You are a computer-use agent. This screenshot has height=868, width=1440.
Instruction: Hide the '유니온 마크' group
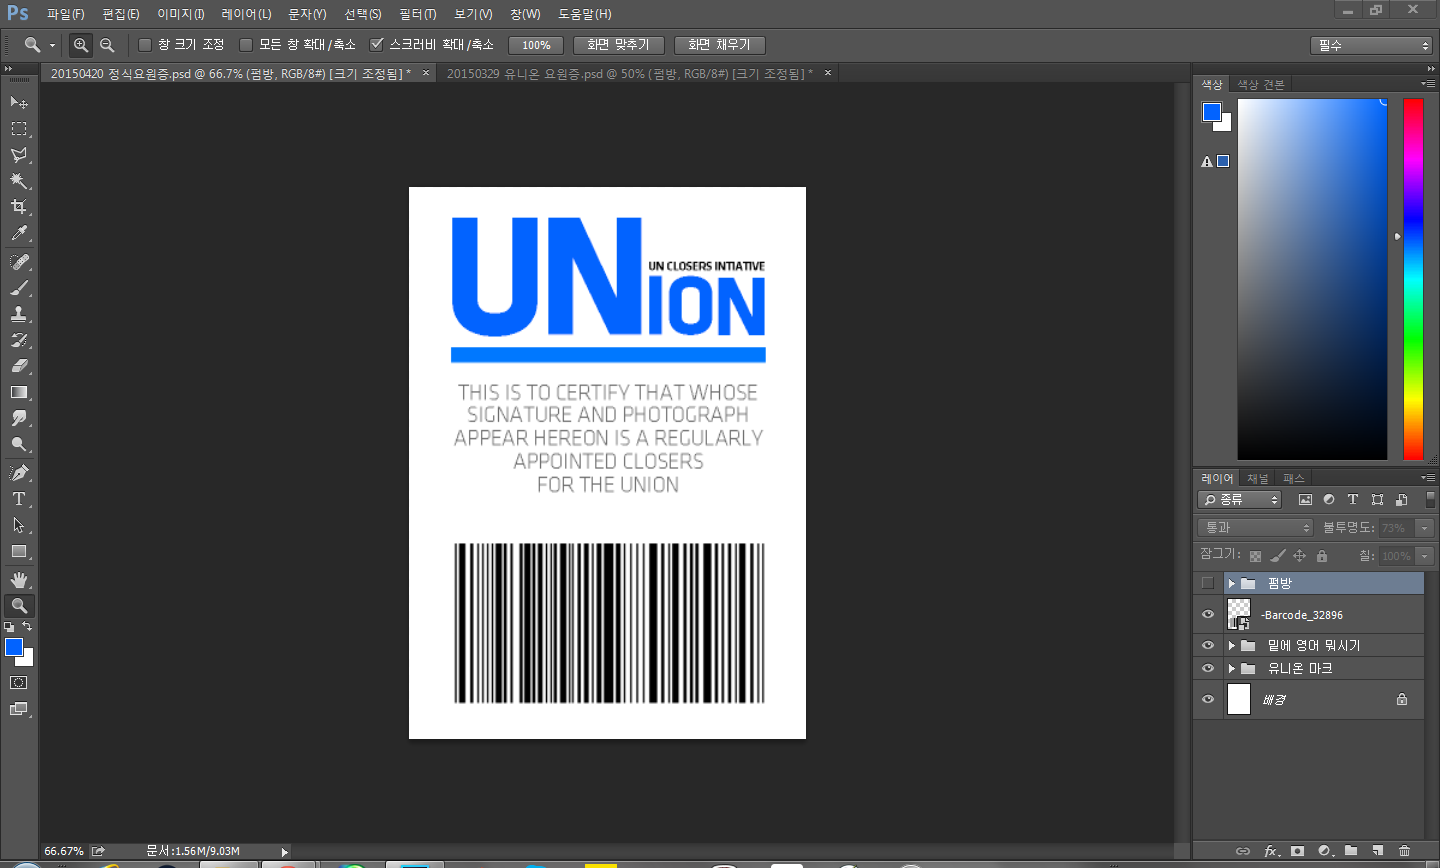coord(1208,668)
